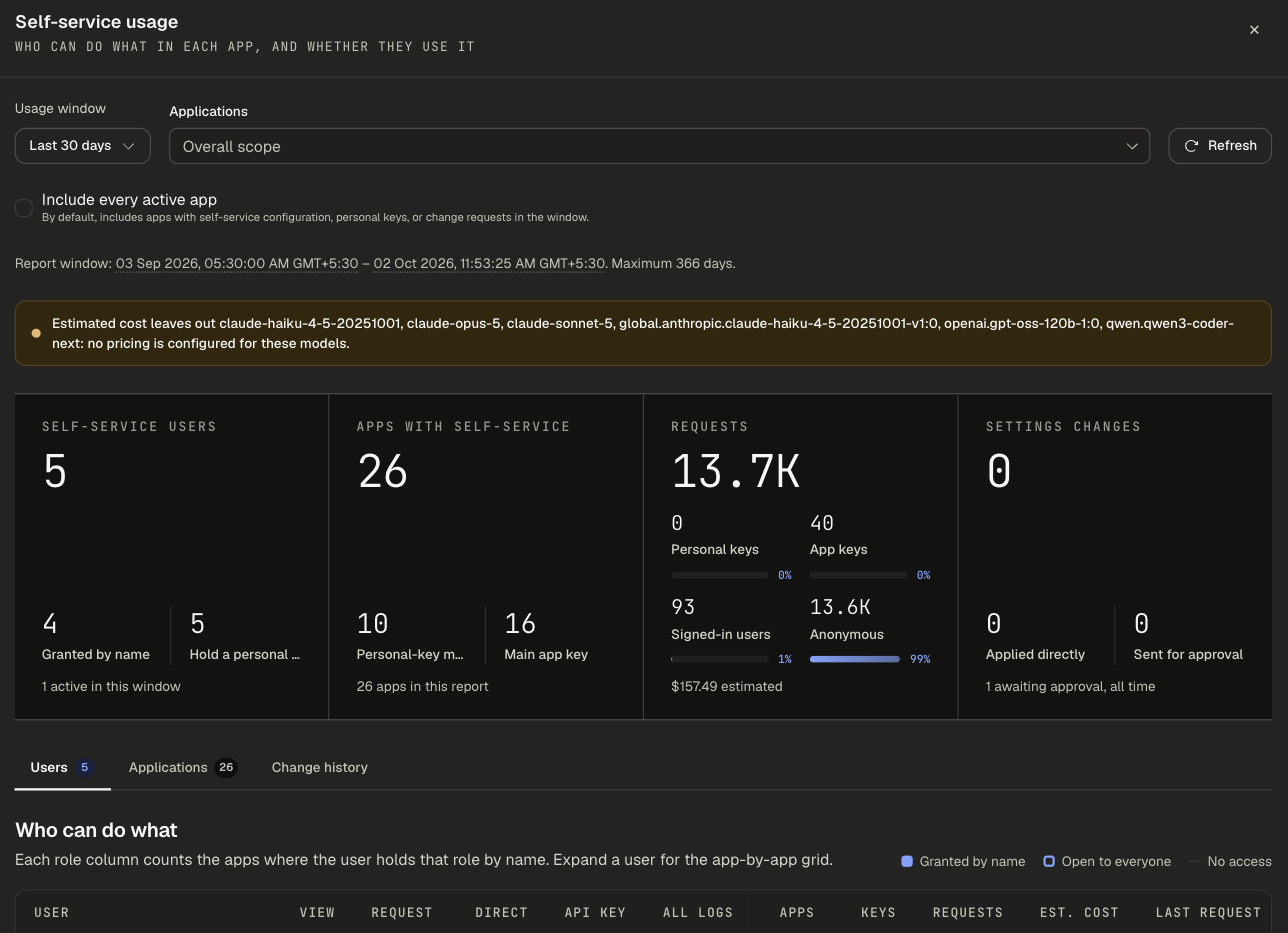Click the Refresh circular arrow icon
The image size is (1288, 933).
point(1191,146)
